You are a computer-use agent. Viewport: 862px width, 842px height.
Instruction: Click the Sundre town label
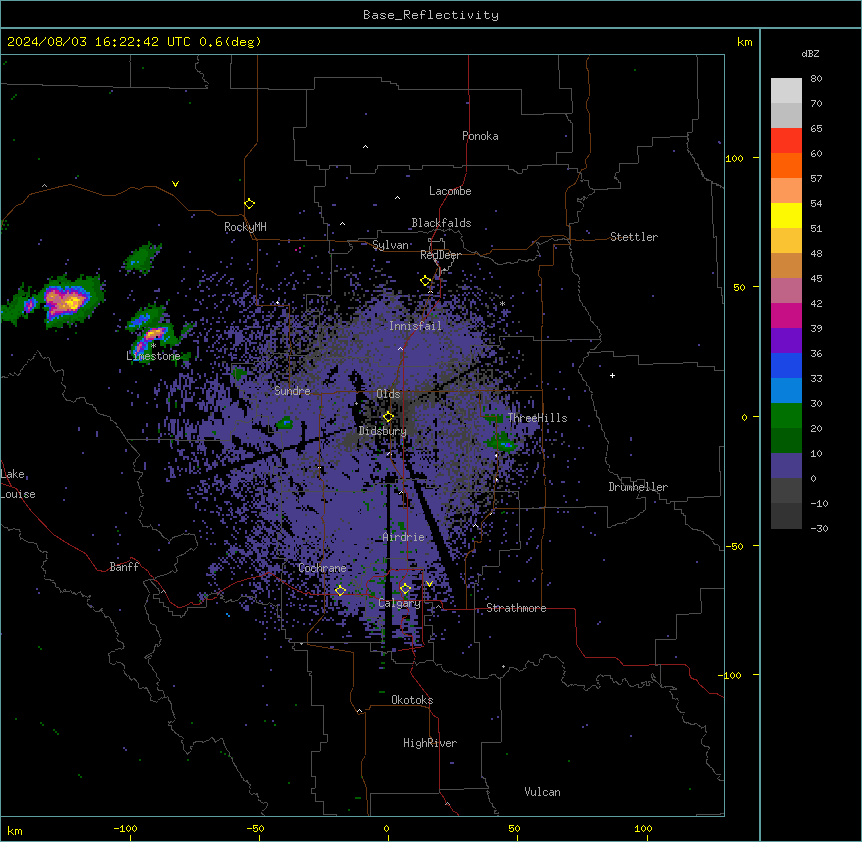click(292, 391)
